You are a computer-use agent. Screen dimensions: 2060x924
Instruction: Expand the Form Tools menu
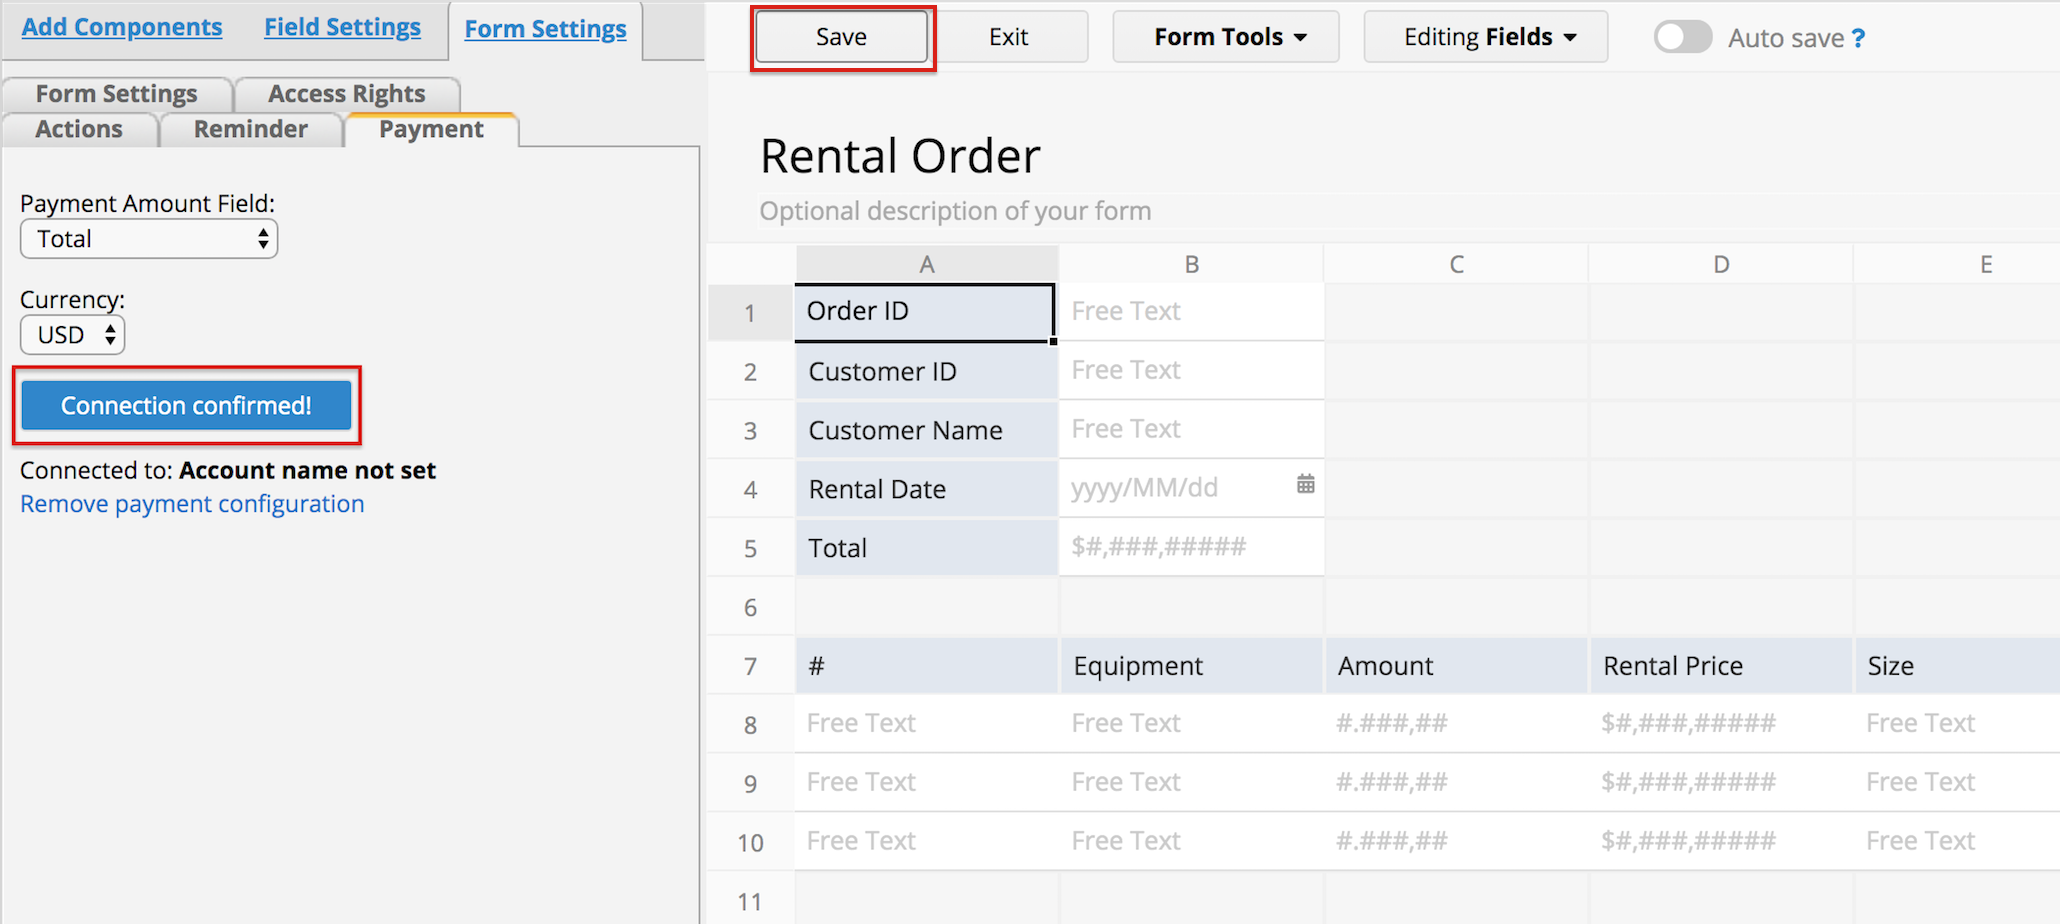pos(1226,37)
